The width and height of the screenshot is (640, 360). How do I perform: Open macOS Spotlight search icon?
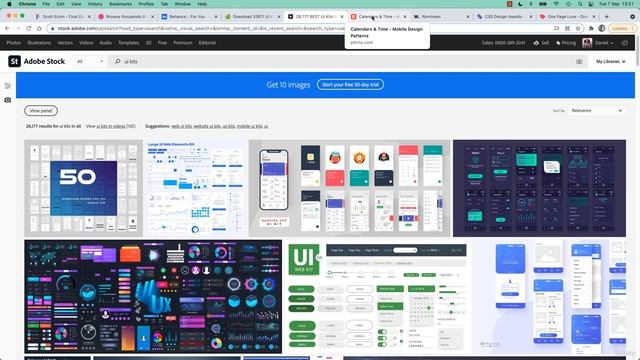(x=580, y=4)
